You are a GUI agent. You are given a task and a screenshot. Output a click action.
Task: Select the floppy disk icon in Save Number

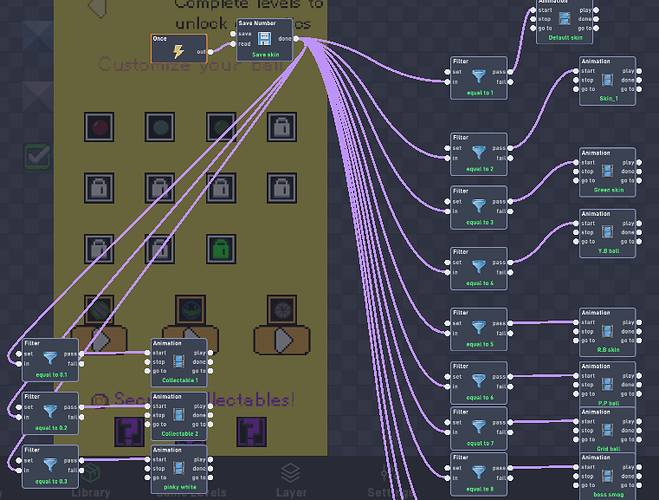coord(264,39)
